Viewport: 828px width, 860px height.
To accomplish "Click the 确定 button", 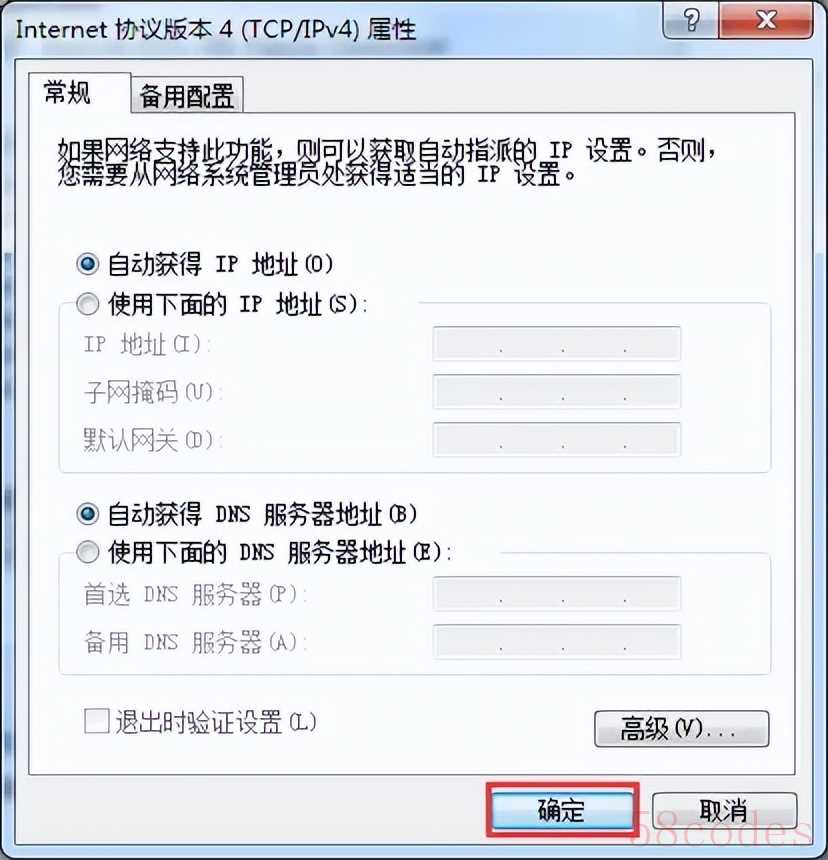I will (562, 810).
